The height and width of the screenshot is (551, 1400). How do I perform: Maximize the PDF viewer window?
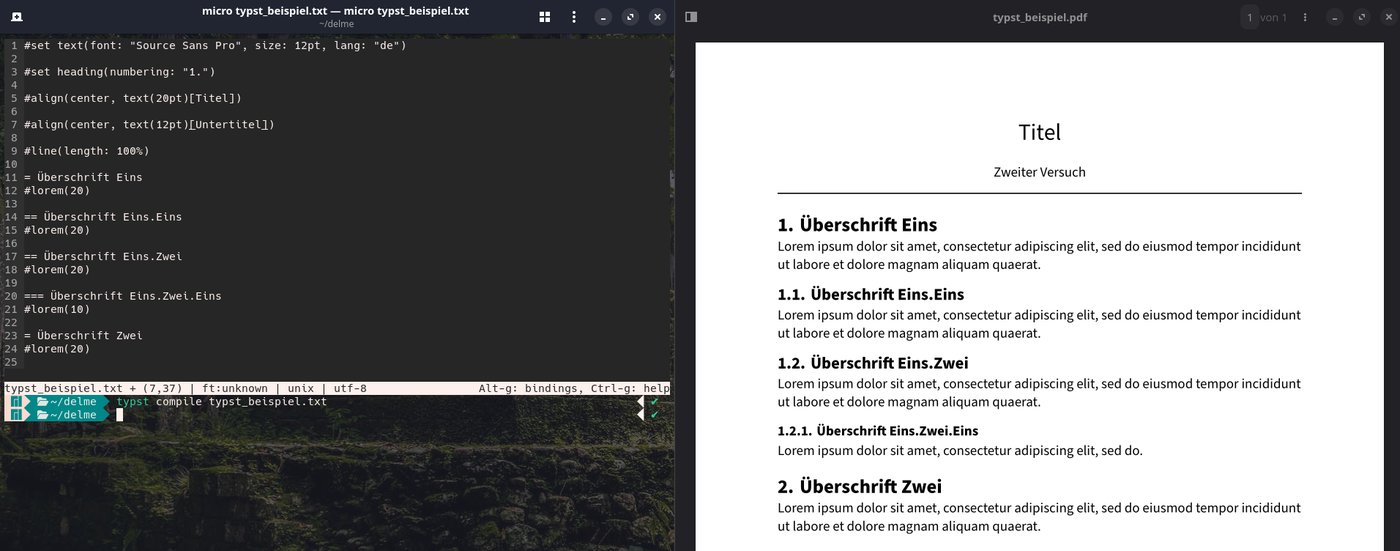click(x=1361, y=17)
